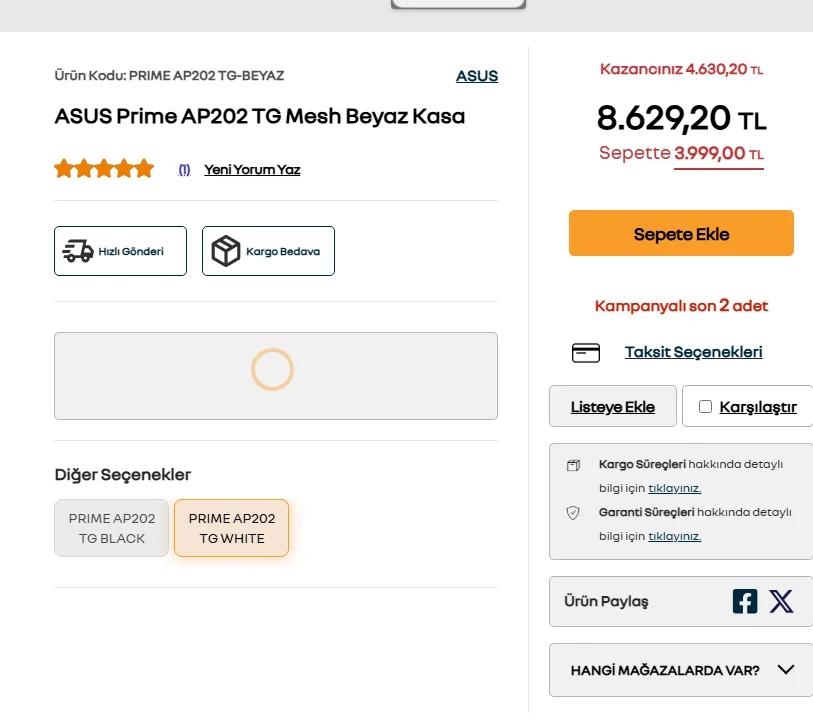Click the warranty shield icon
Viewport: 813px width, 723px height.
pos(573,513)
